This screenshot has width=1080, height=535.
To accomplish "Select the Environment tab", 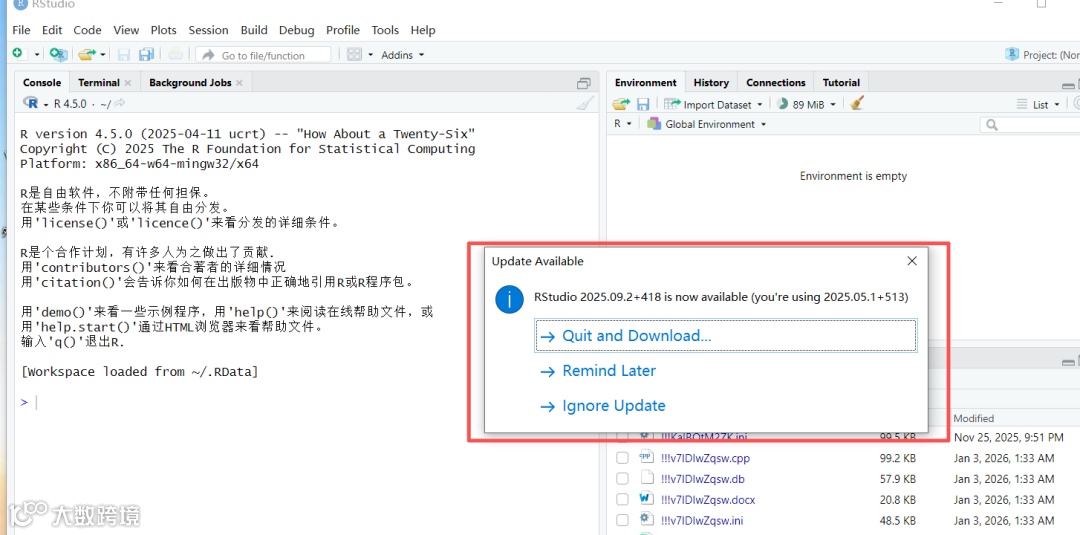I will 646,82.
